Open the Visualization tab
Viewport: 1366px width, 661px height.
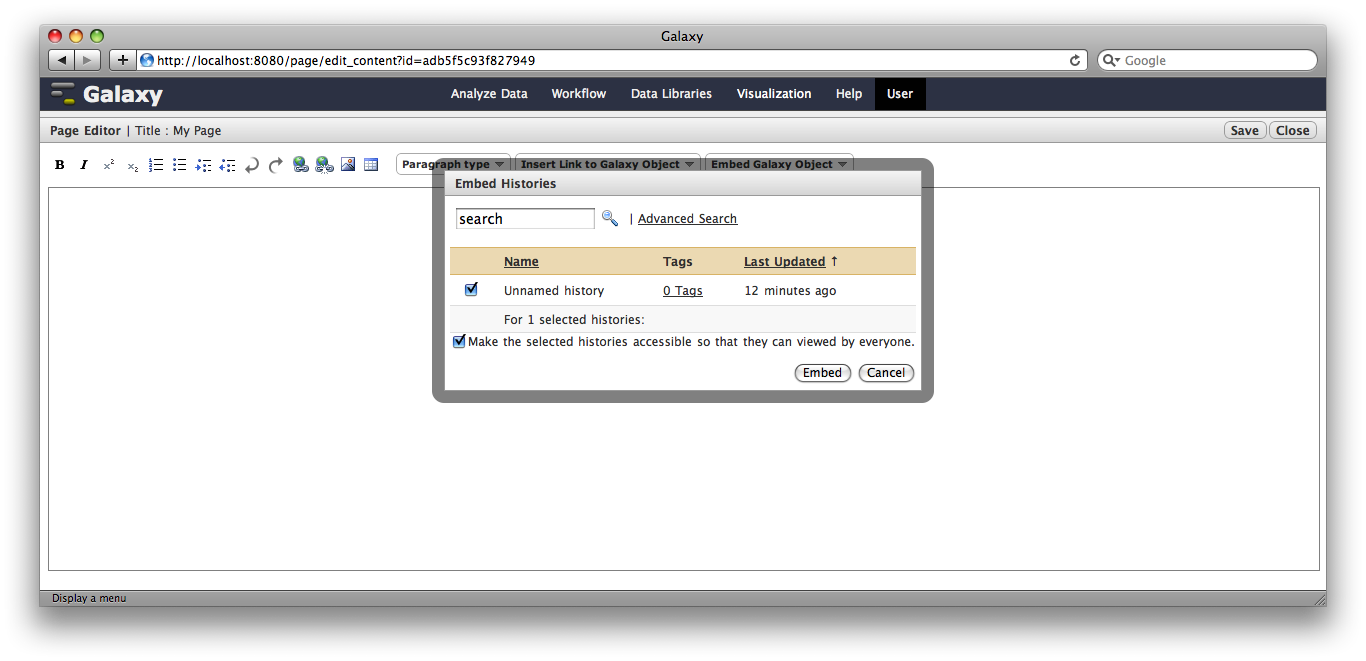pos(774,94)
